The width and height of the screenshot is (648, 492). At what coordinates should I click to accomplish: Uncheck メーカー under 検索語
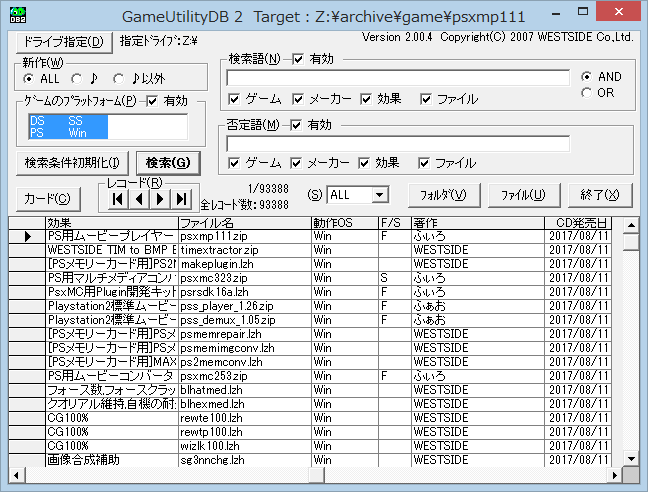coord(299,99)
